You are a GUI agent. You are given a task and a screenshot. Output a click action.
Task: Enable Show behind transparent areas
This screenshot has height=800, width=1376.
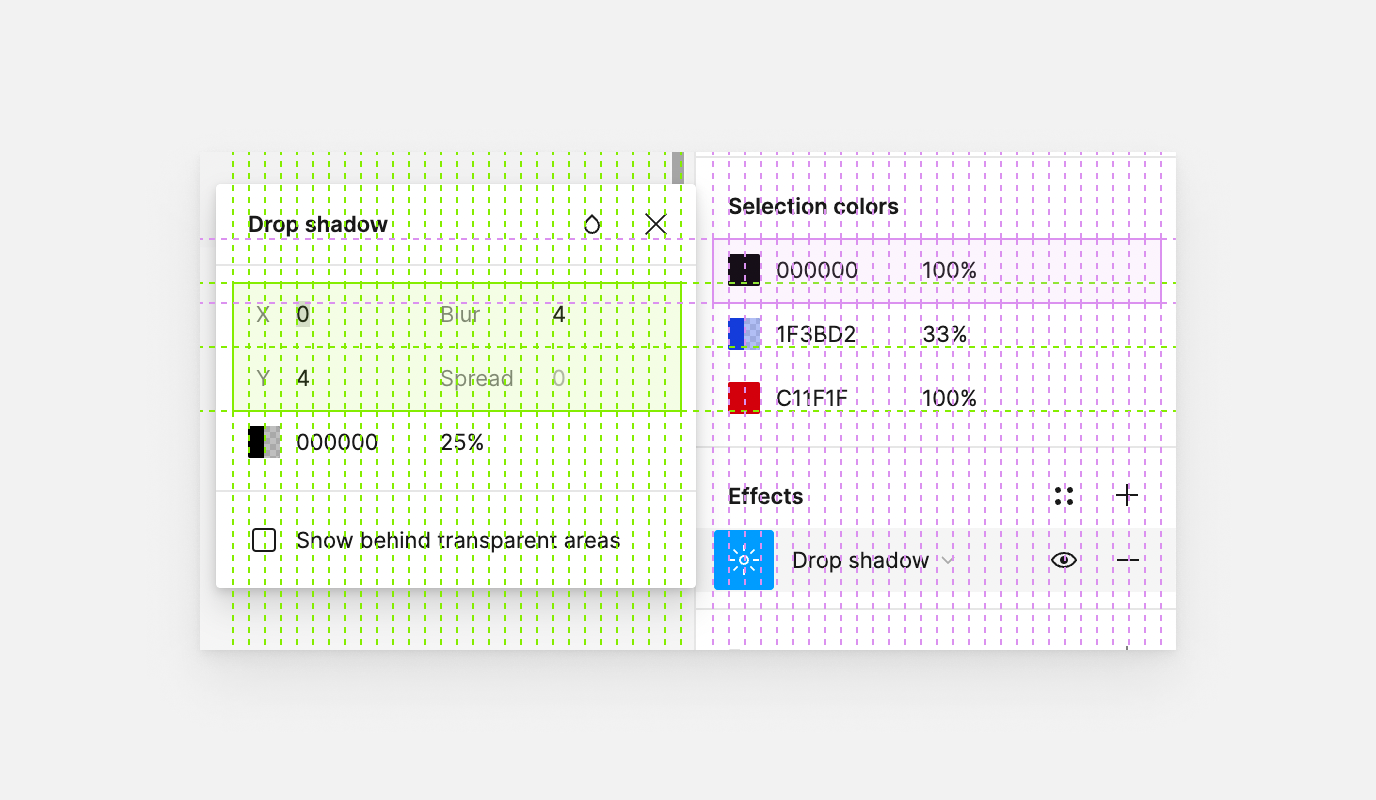[264, 541]
